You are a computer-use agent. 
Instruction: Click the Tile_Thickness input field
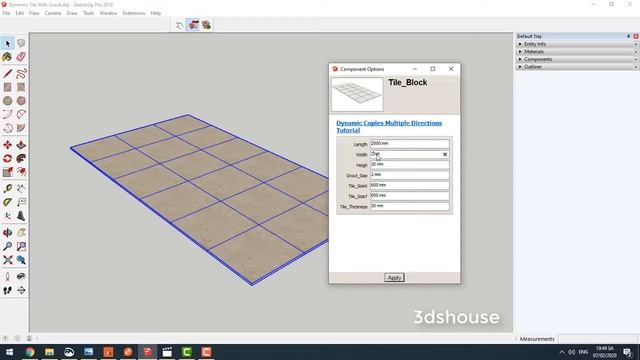410,207
